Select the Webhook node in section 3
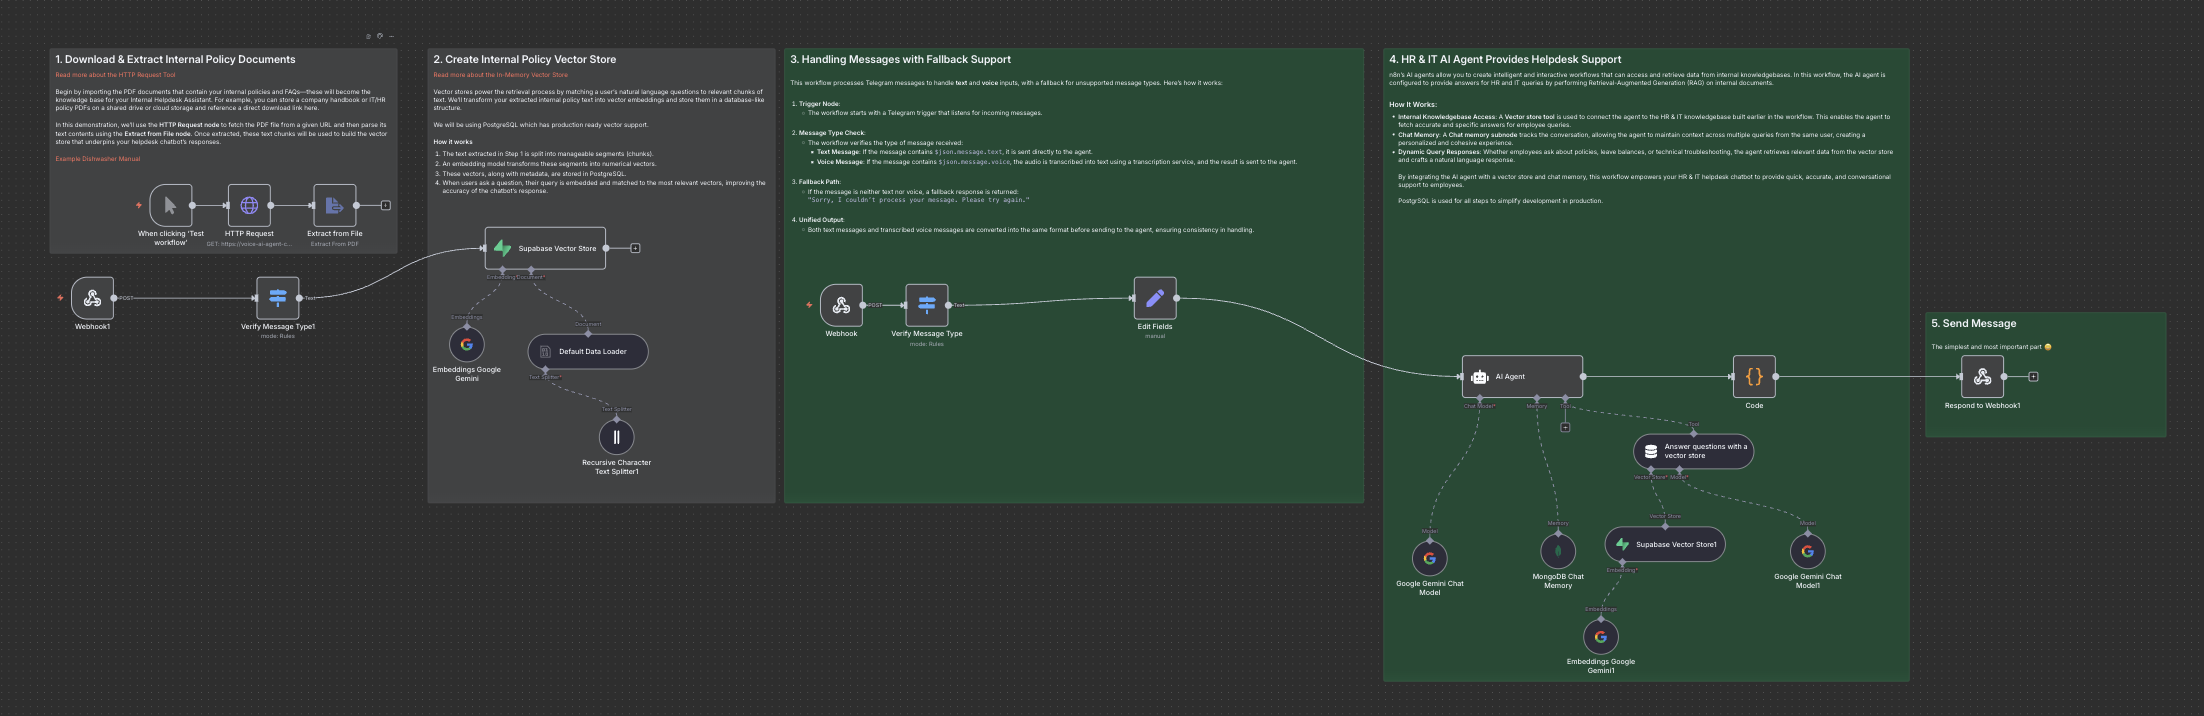Screen dimensions: 2204x716 [x=841, y=305]
